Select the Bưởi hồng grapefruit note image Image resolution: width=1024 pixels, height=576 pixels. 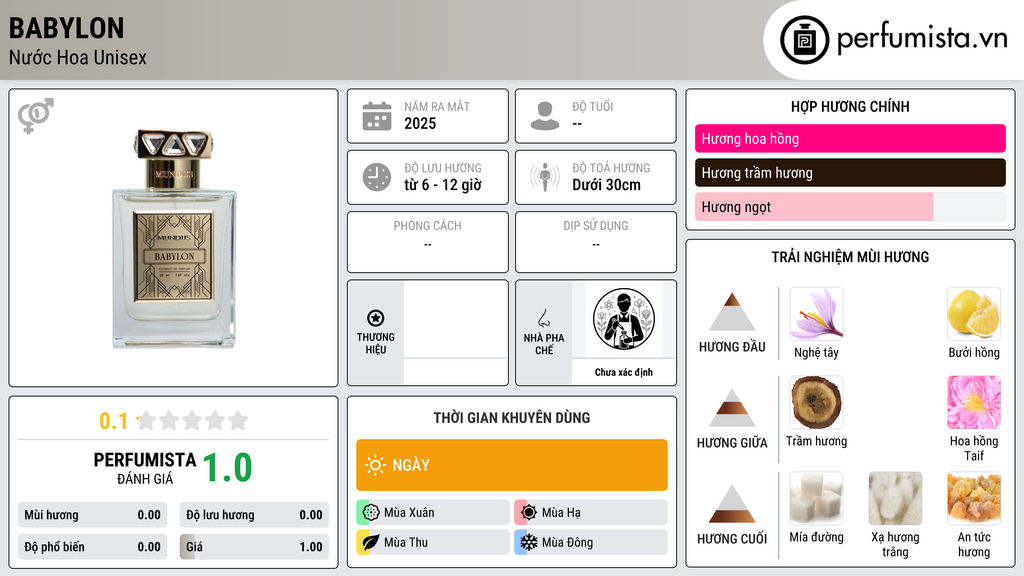[x=974, y=314]
